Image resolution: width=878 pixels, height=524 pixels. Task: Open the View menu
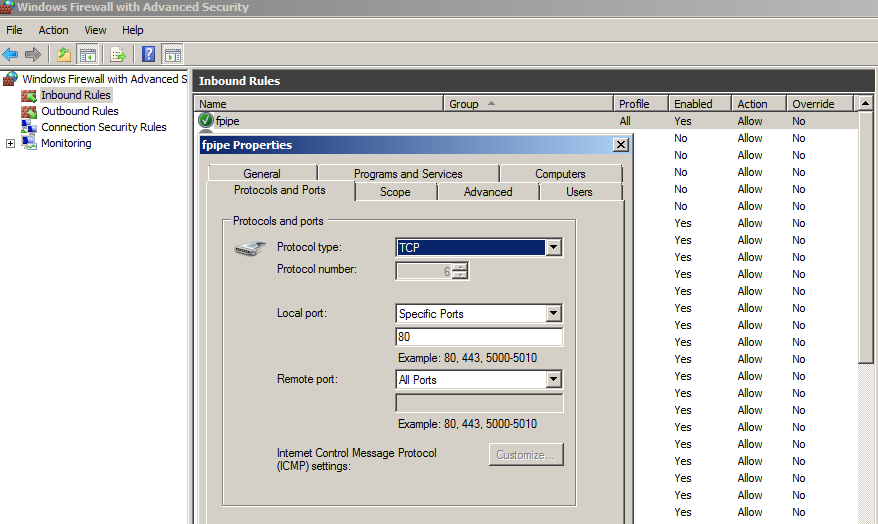(x=95, y=30)
